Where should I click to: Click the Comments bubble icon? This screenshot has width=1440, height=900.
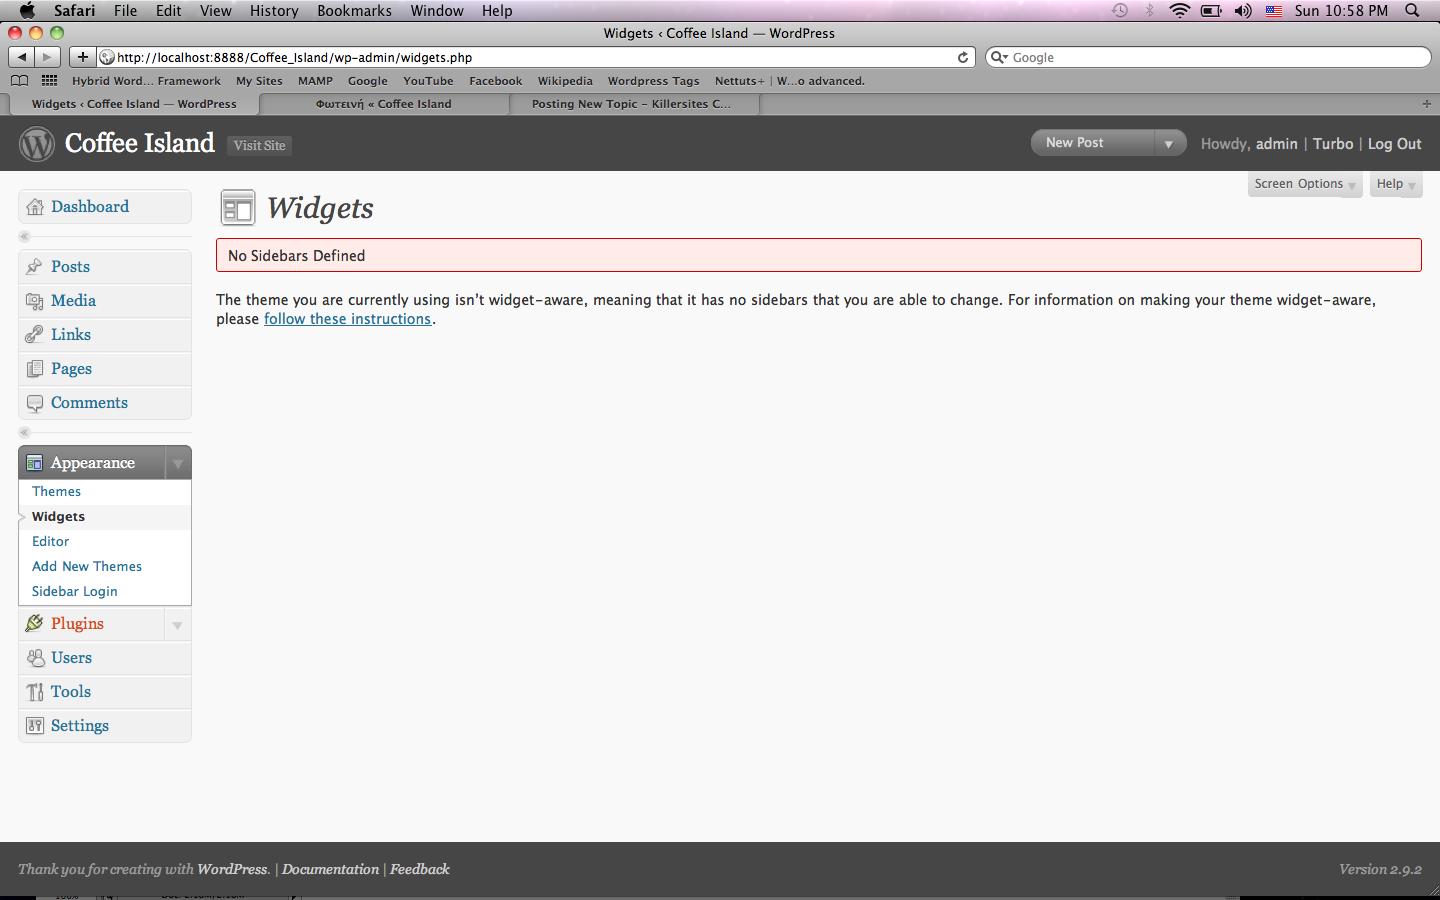coord(35,403)
